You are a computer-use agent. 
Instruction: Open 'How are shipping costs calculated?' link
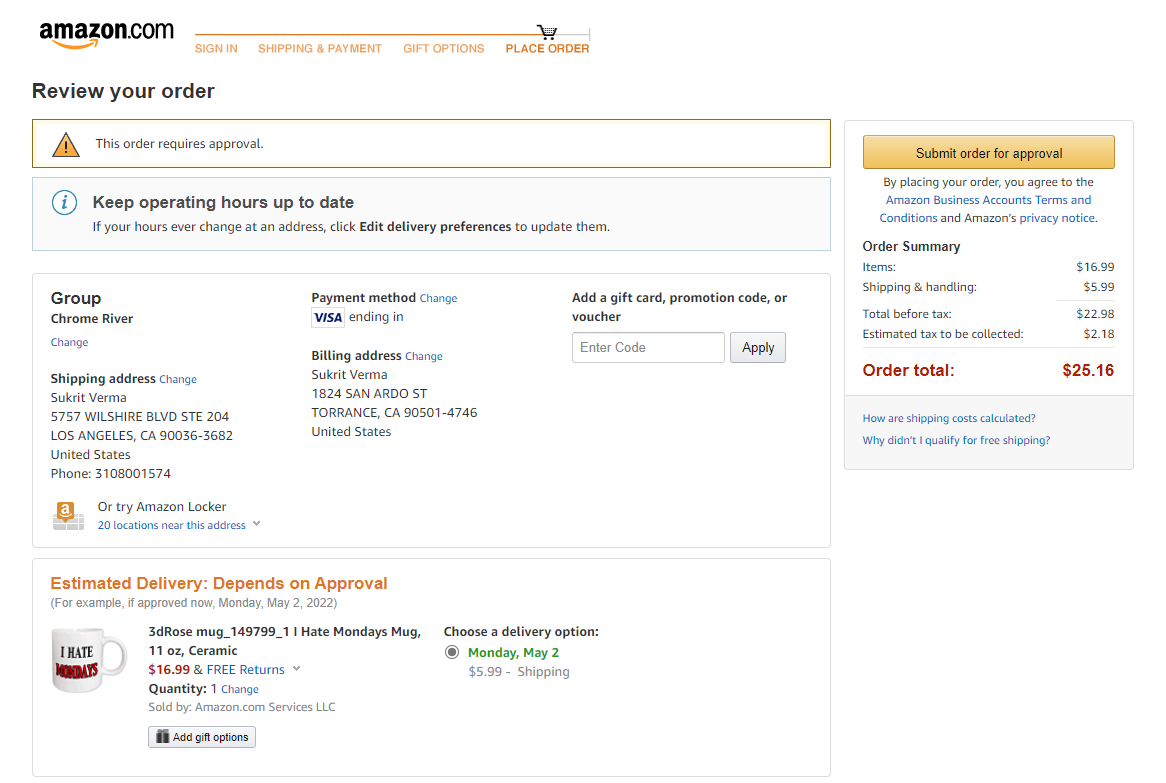[x=949, y=418]
